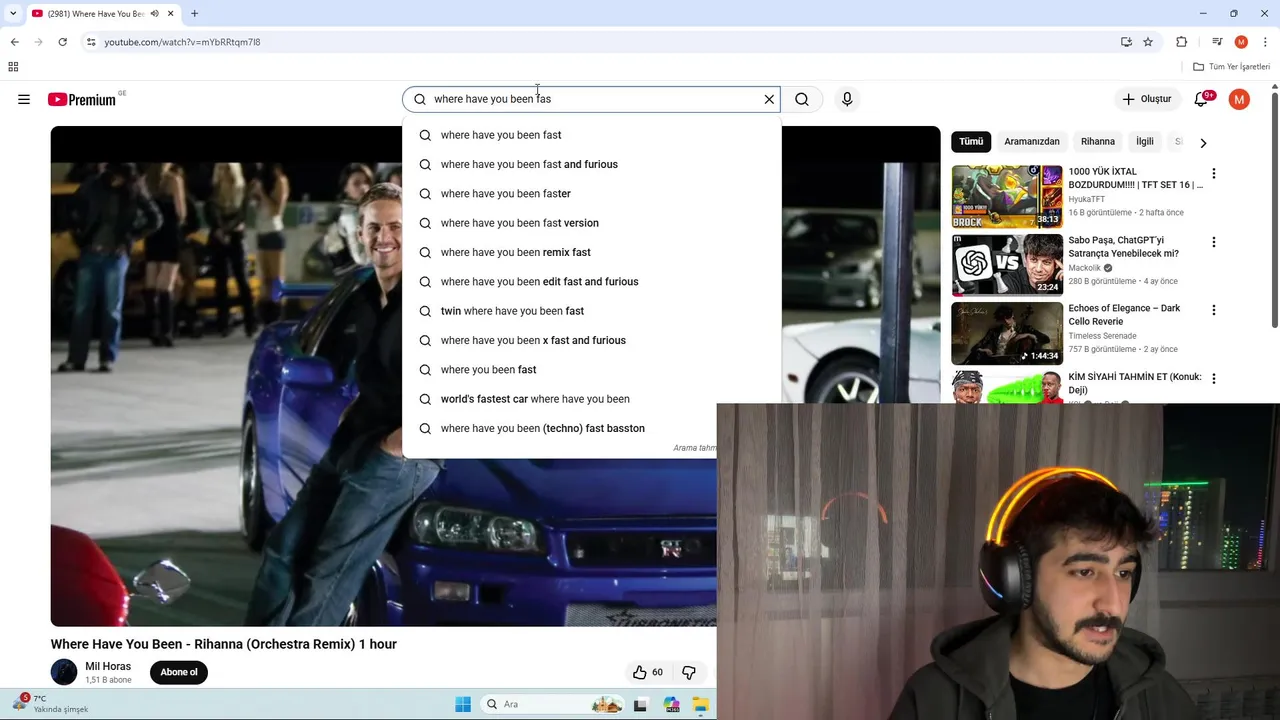Show more filter chips with right arrow
The image size is (1280, 720).
(1203, 143)
